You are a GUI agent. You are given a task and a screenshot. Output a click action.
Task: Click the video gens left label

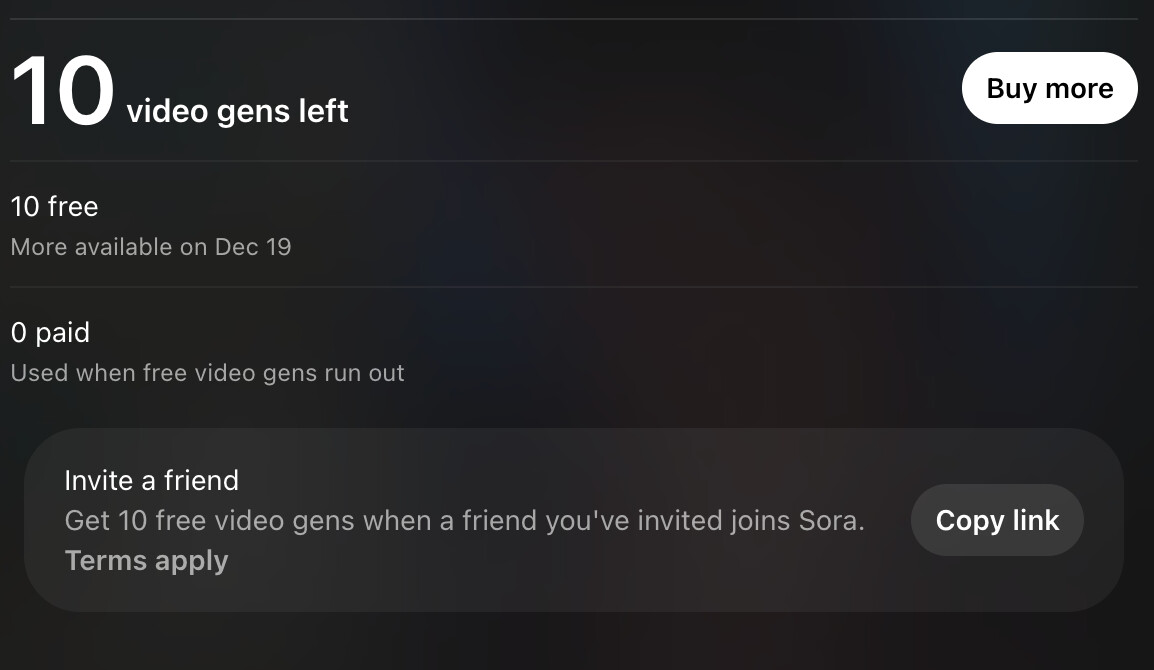click(x=237, y=111)
